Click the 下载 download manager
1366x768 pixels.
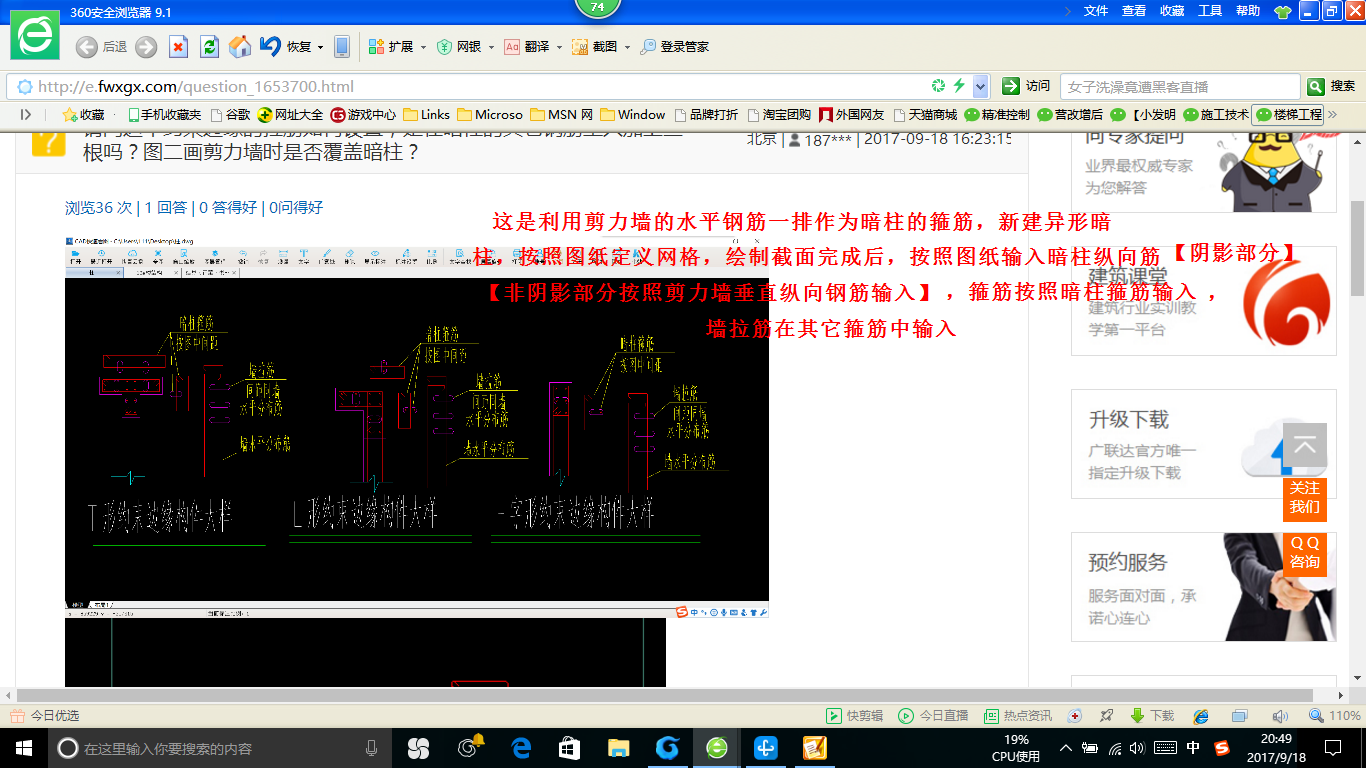1152,716
